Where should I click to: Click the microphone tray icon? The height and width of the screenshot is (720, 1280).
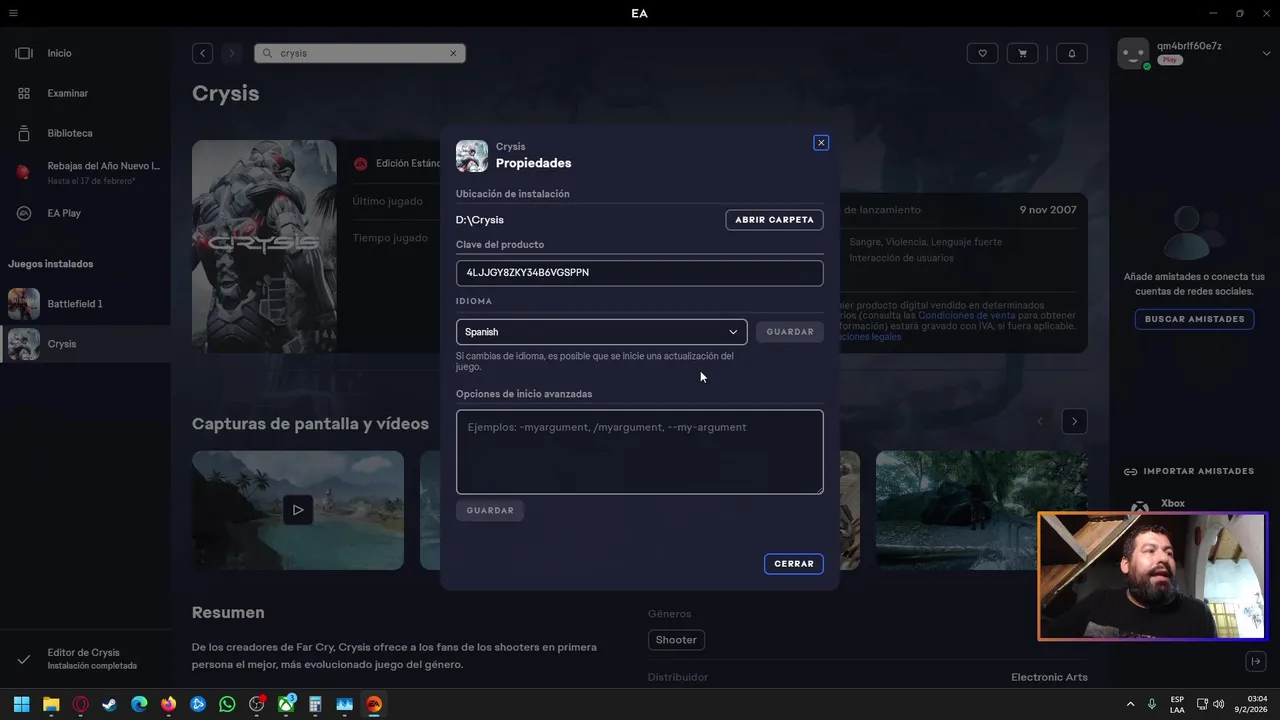(x=1152, y=704)
